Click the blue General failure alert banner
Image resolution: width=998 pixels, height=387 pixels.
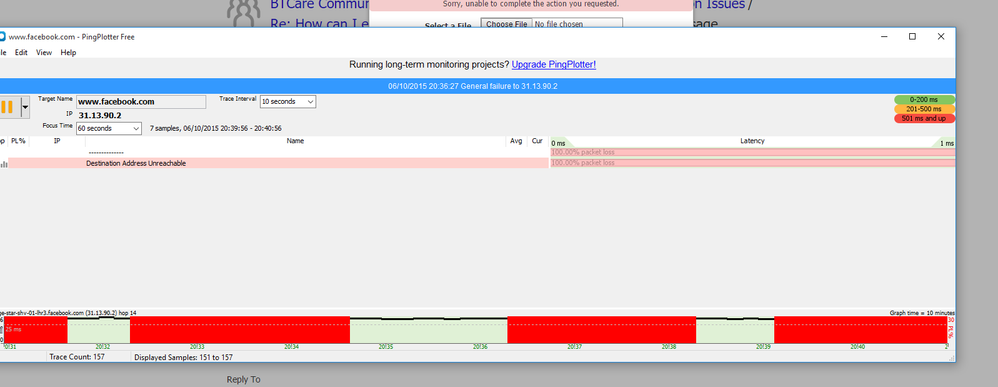477,86
